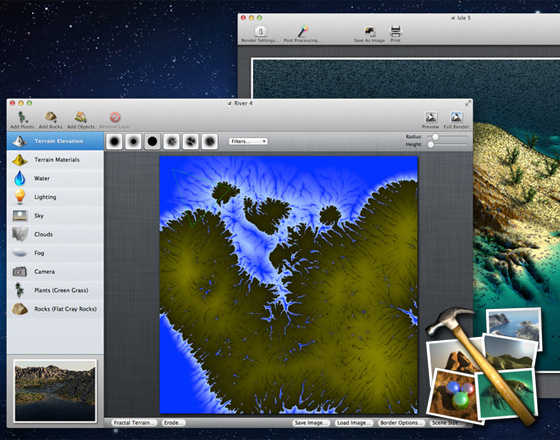Open the Filters dropdown
560x440 pixels.
[248, 141]
